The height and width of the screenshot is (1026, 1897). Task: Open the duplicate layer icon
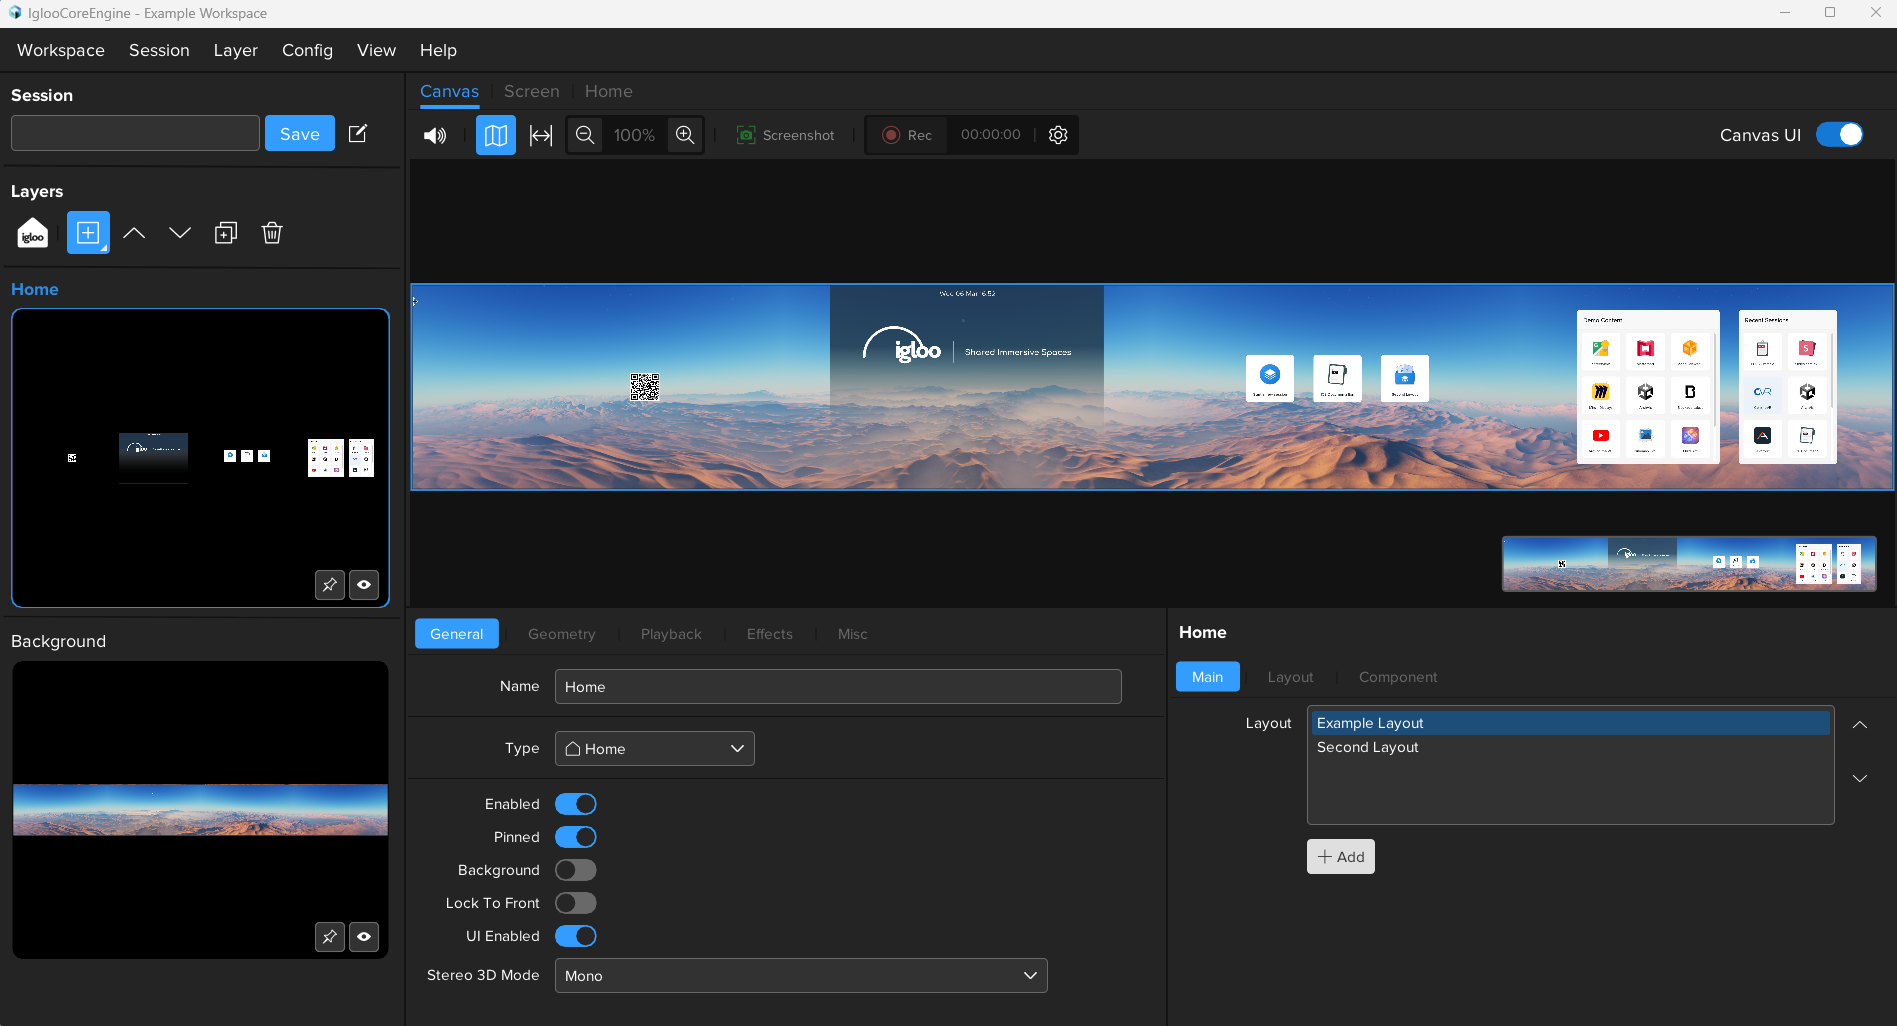[x=225, y=232]
